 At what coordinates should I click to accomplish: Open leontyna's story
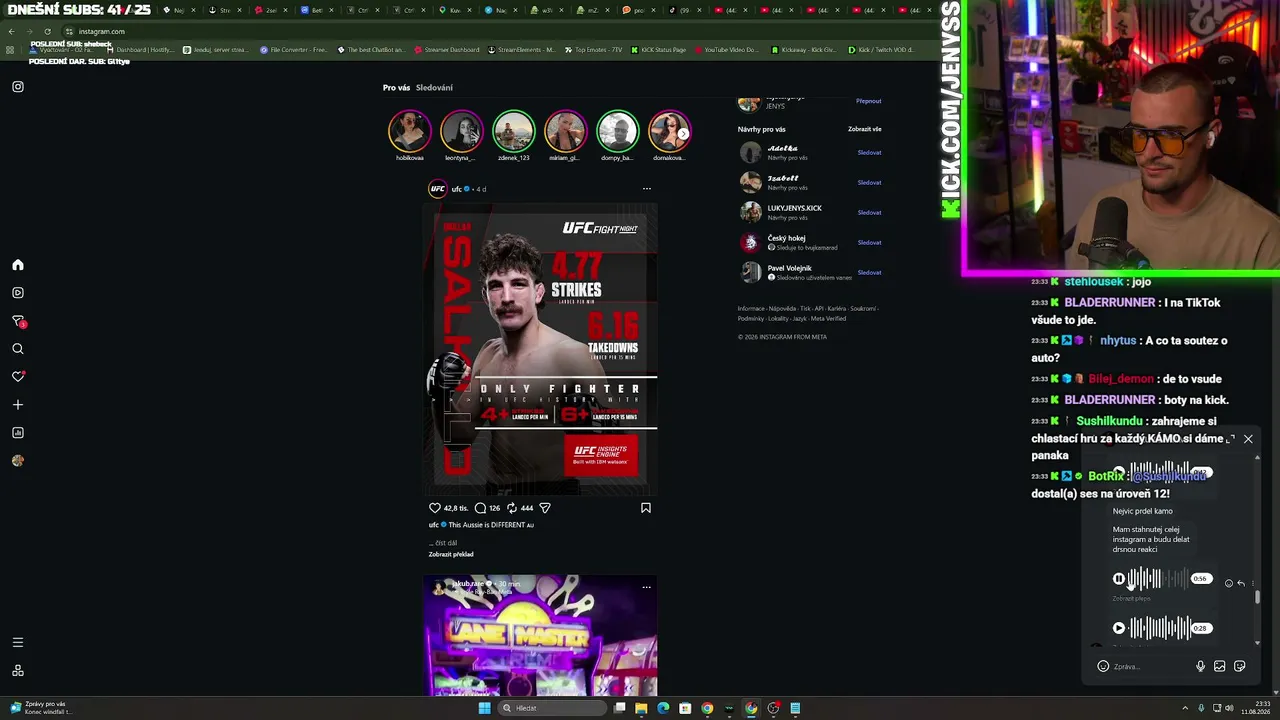(x=461, y=131)
